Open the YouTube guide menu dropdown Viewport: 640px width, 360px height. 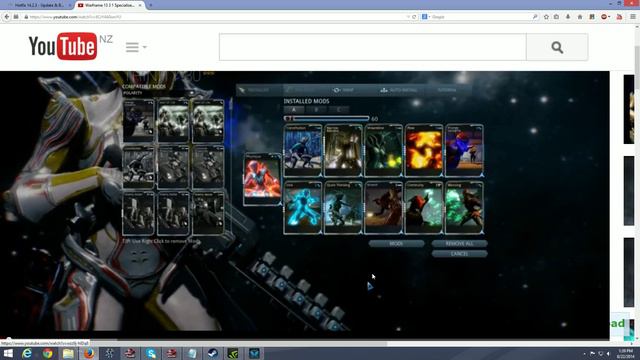136,47
